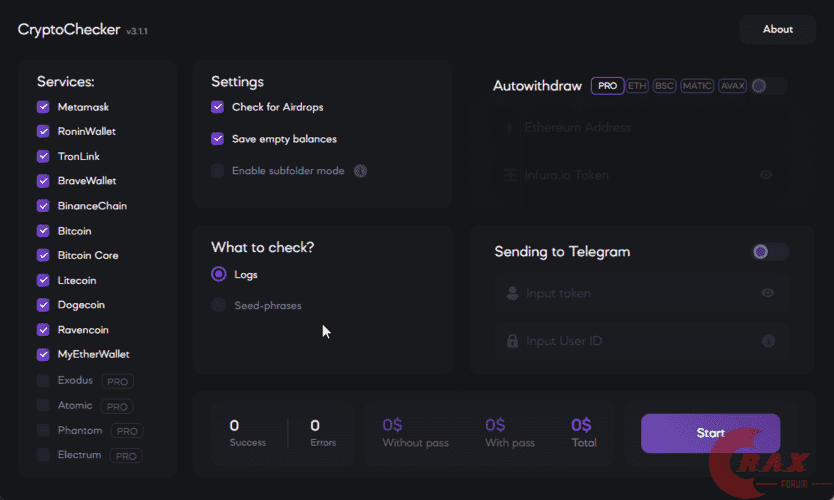This screenshot has width=834, height=500.
Task: Switch to the ETH autowithdraw tab
Action: (x=637, y=86)
